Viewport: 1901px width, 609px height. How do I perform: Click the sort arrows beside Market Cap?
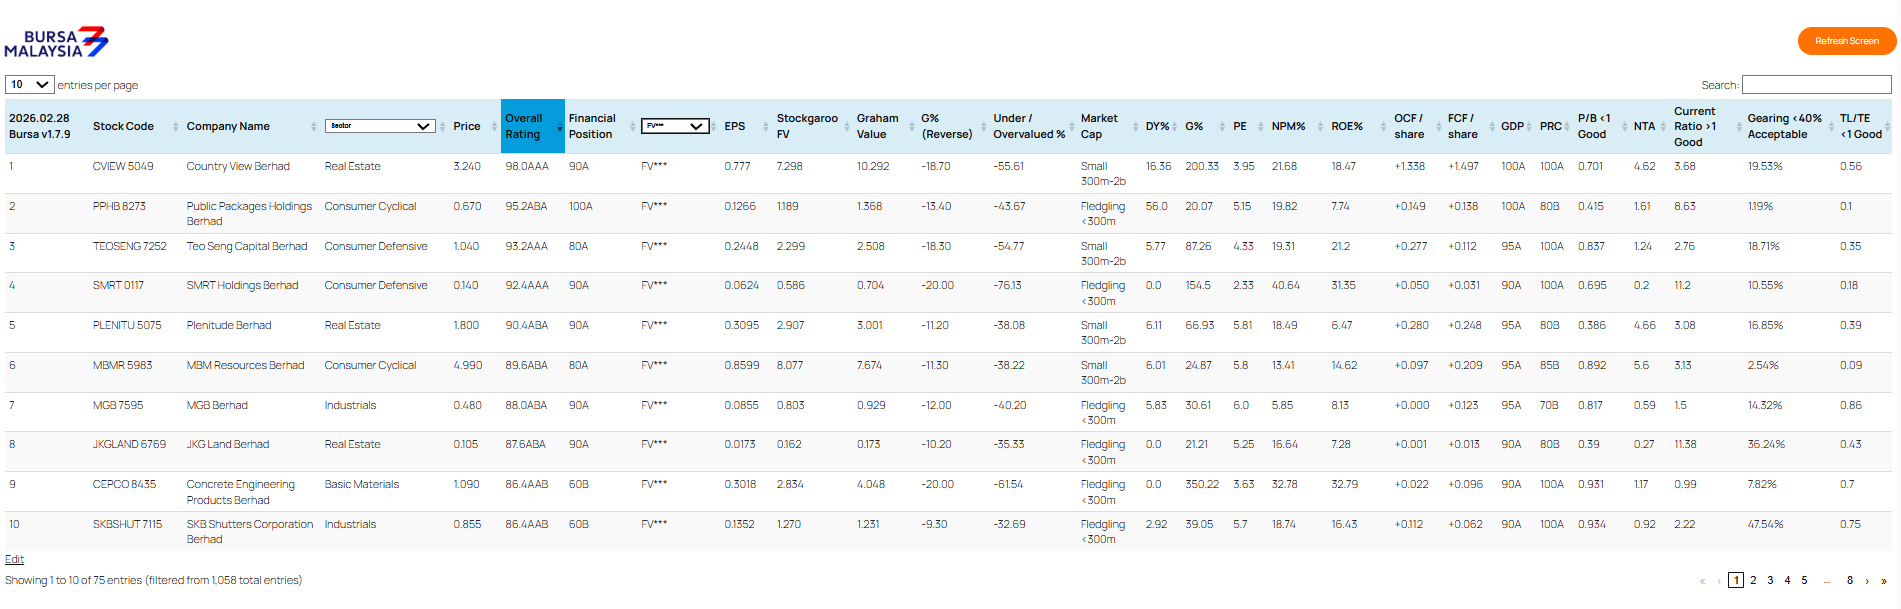tap(1135, 126)
